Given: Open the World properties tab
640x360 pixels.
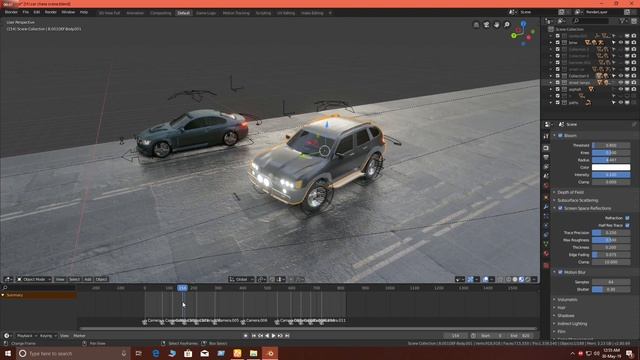Looking at the screenshot, I should point(546,185).
